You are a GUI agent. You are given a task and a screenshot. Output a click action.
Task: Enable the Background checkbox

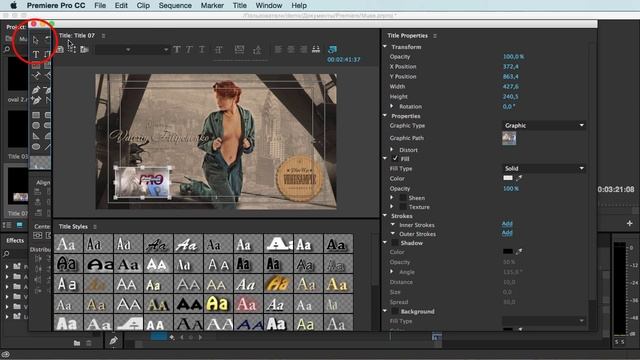pyautogui.click(x=395, y=311)
